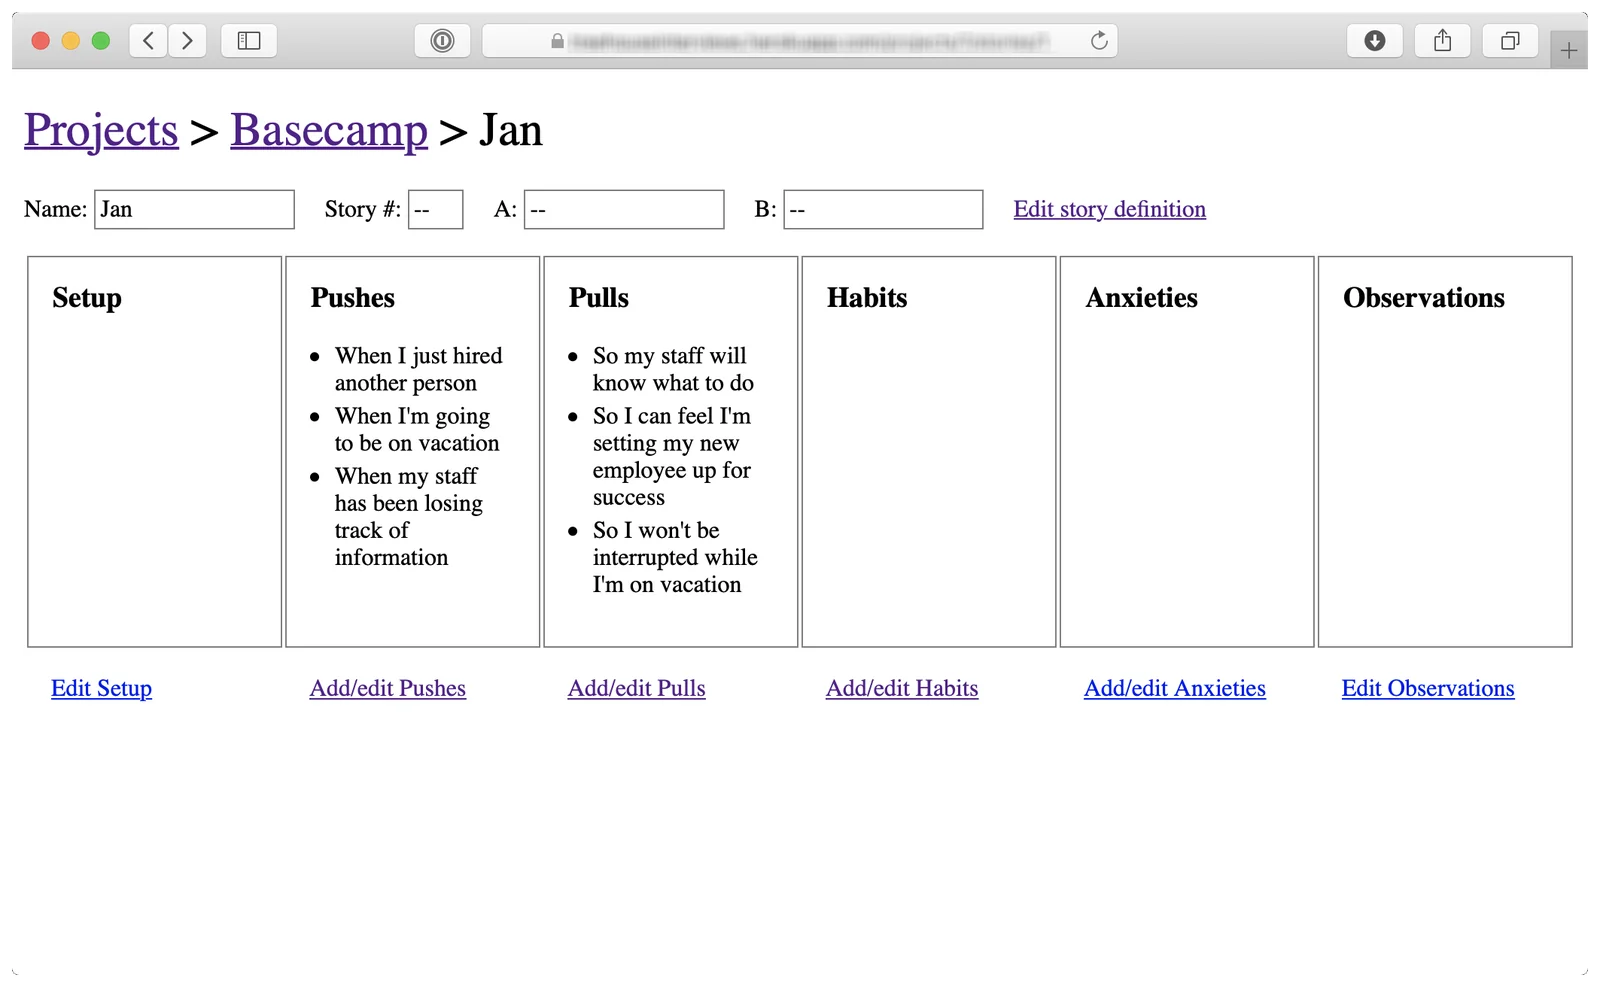Show the Safari sidebar

249,41
